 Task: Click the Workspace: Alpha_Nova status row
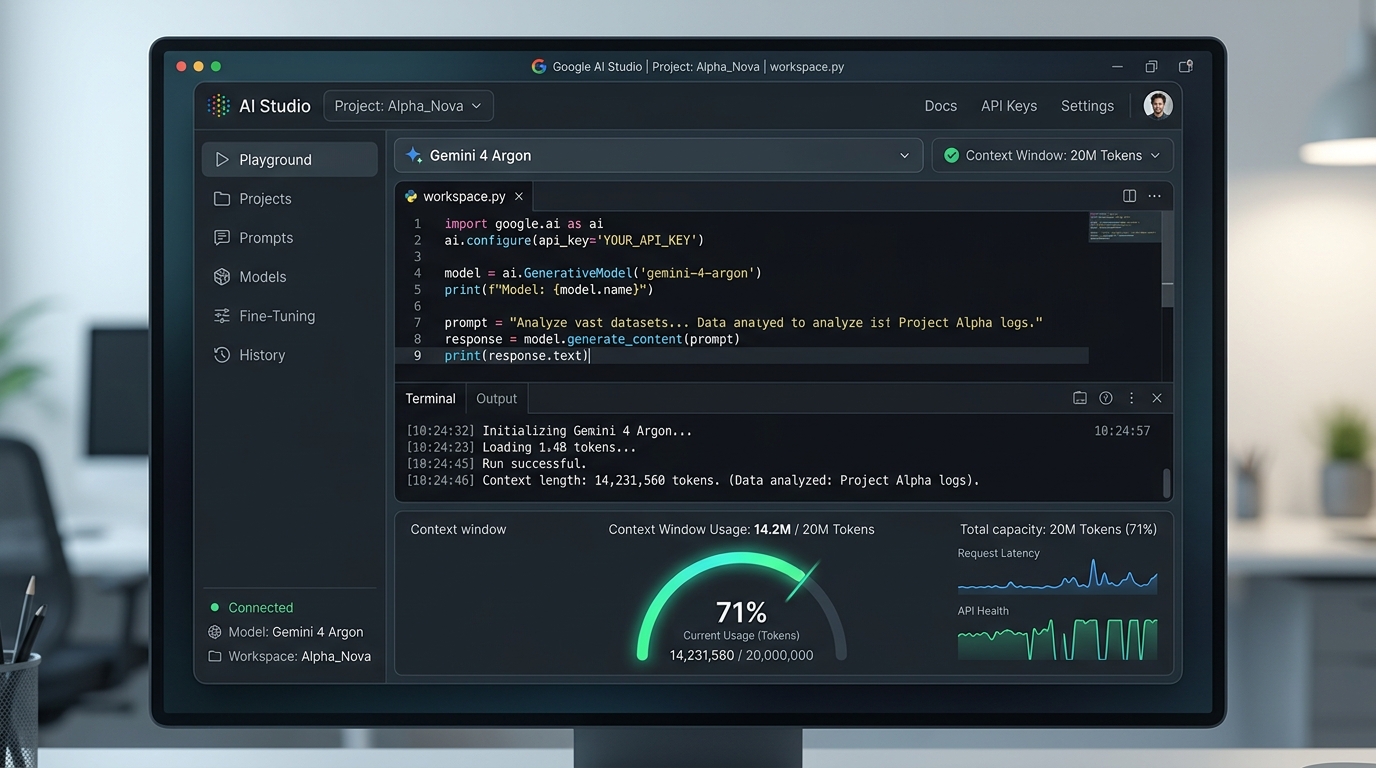point(289,656)
